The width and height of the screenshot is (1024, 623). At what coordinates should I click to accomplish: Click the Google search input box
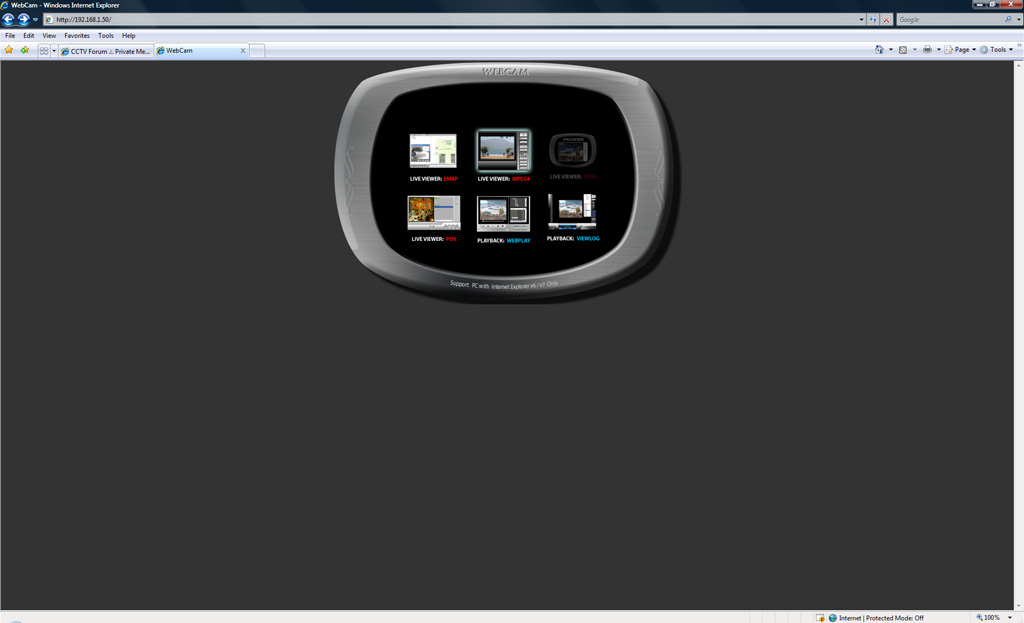click(948, 19)
